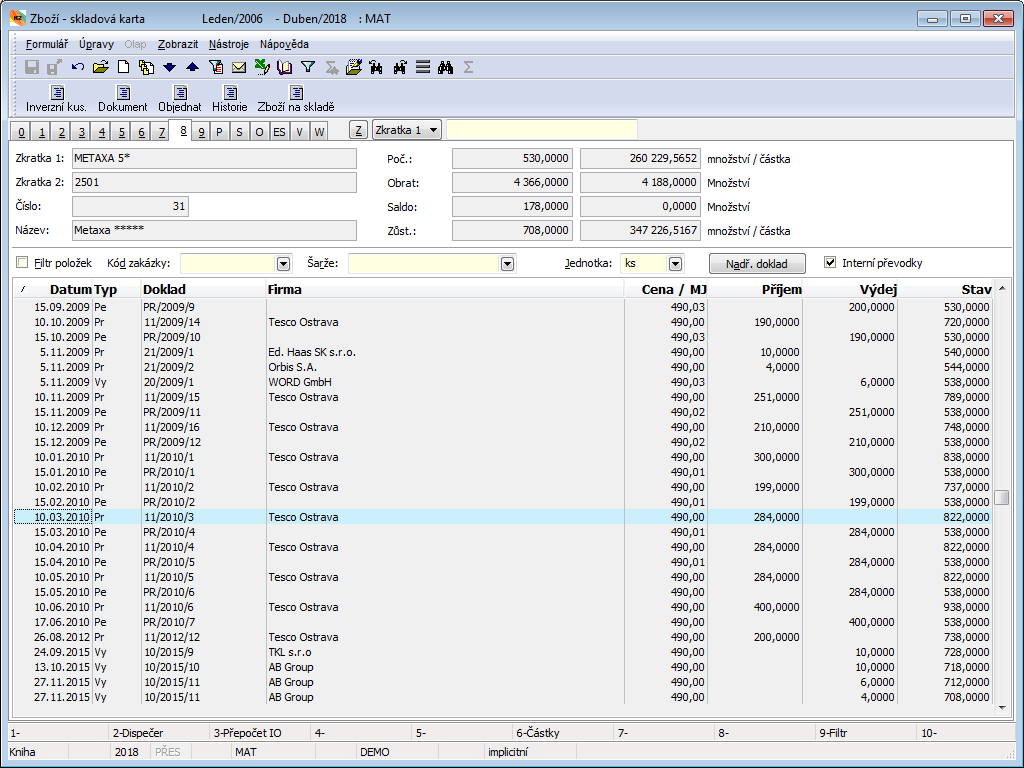Expand the Kód zakázky dropdown
1024x768 pixels.
283,264
